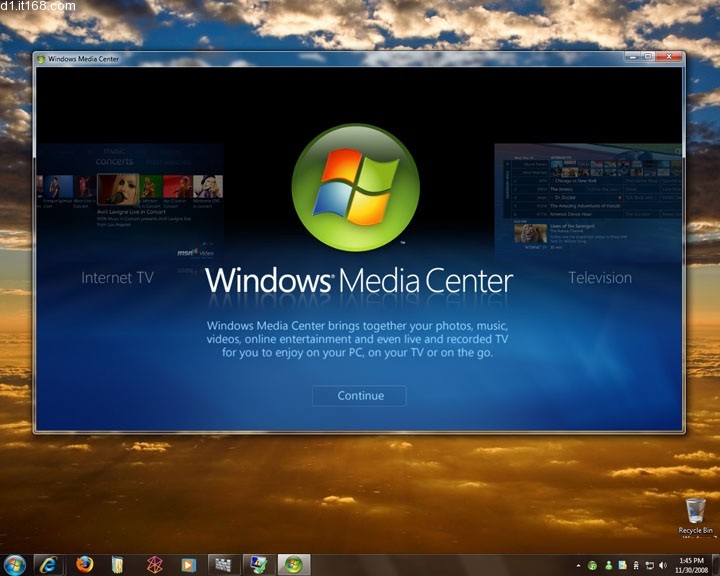Select the Television section
This screenshot has height=576, width=720.
coord(600,277)
